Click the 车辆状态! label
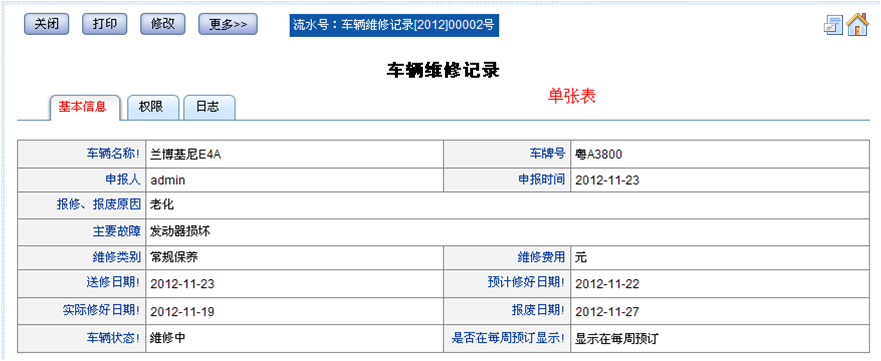 click(x=112, y=337)
